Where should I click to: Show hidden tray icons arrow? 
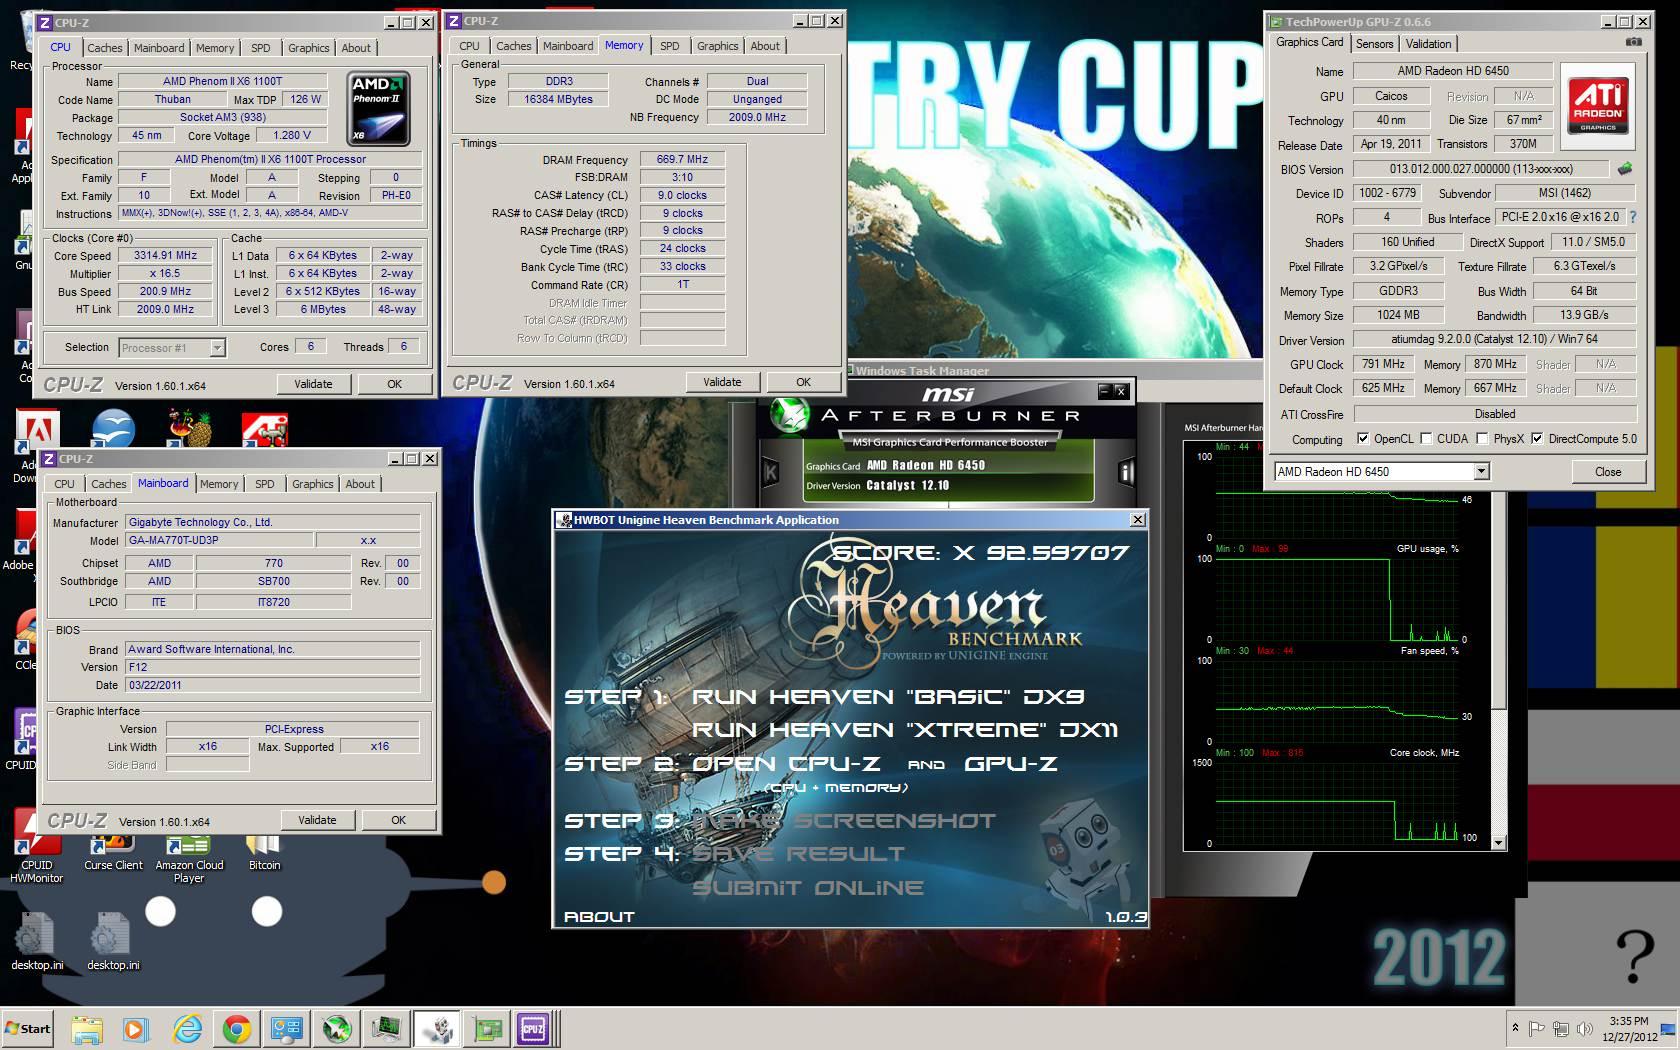(x=1515, y=1028)
